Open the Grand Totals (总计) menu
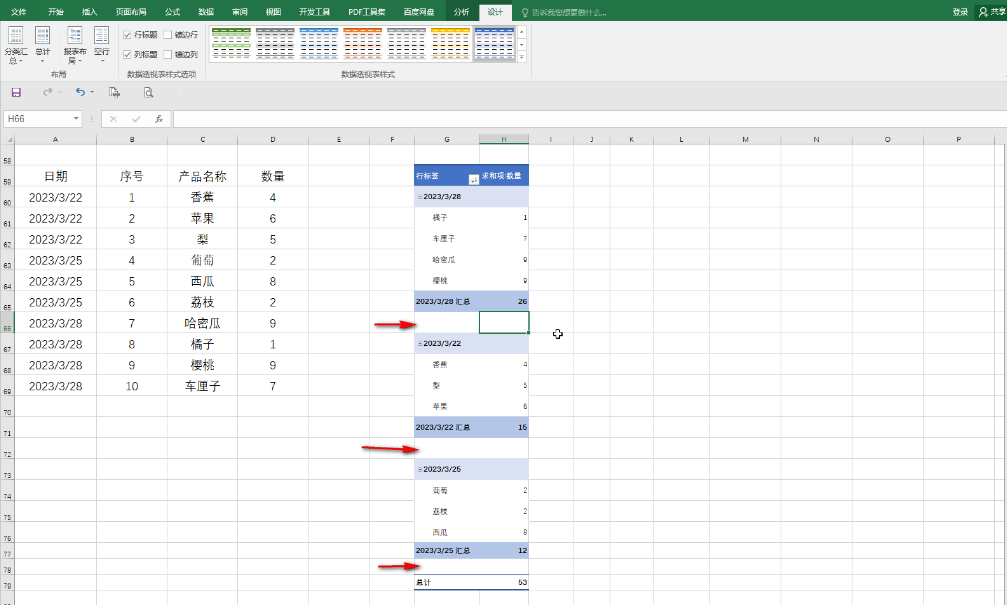1007x605 pixels. (42, 46)
